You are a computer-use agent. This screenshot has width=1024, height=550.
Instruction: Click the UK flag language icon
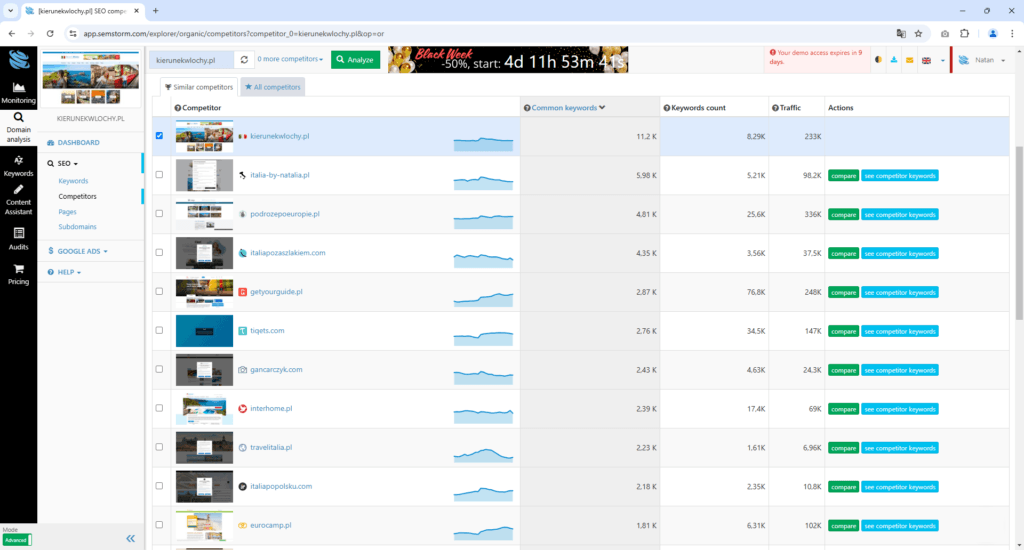point(926,60)
